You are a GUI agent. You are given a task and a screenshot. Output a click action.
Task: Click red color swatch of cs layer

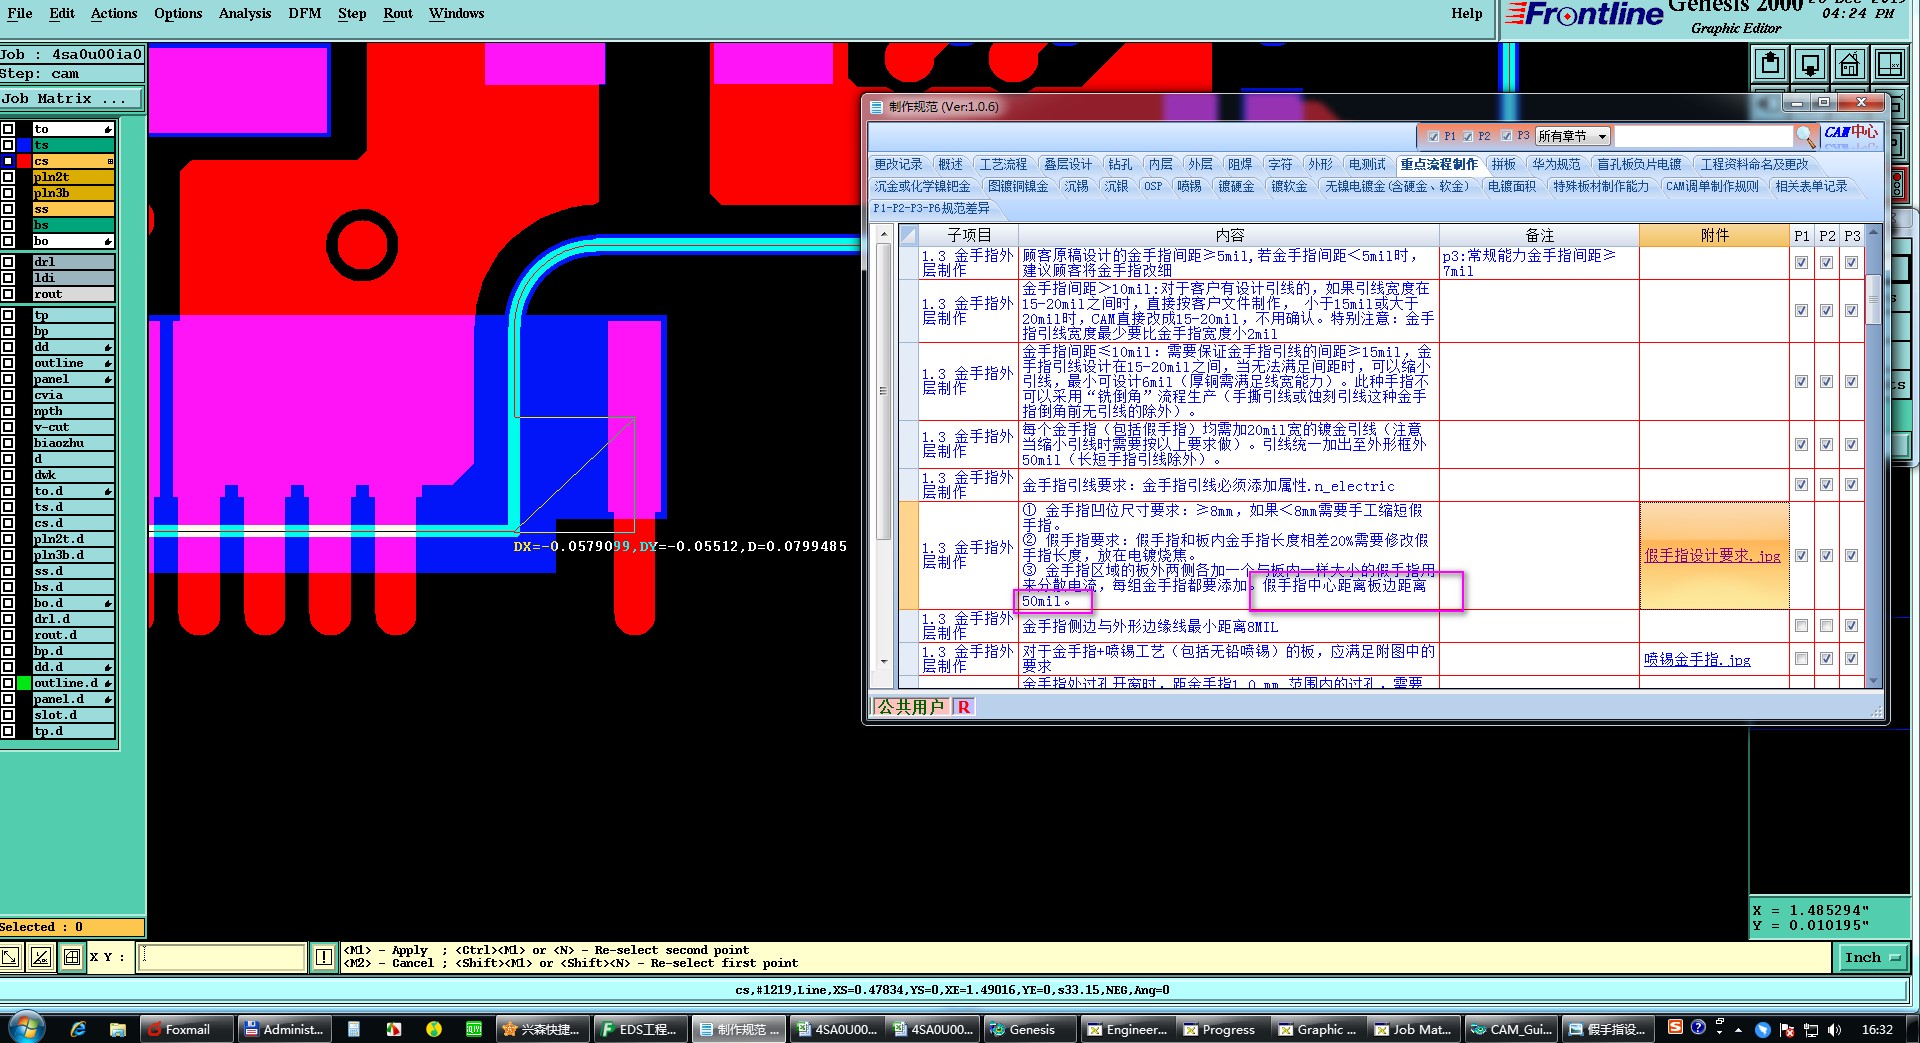point(23,161)
